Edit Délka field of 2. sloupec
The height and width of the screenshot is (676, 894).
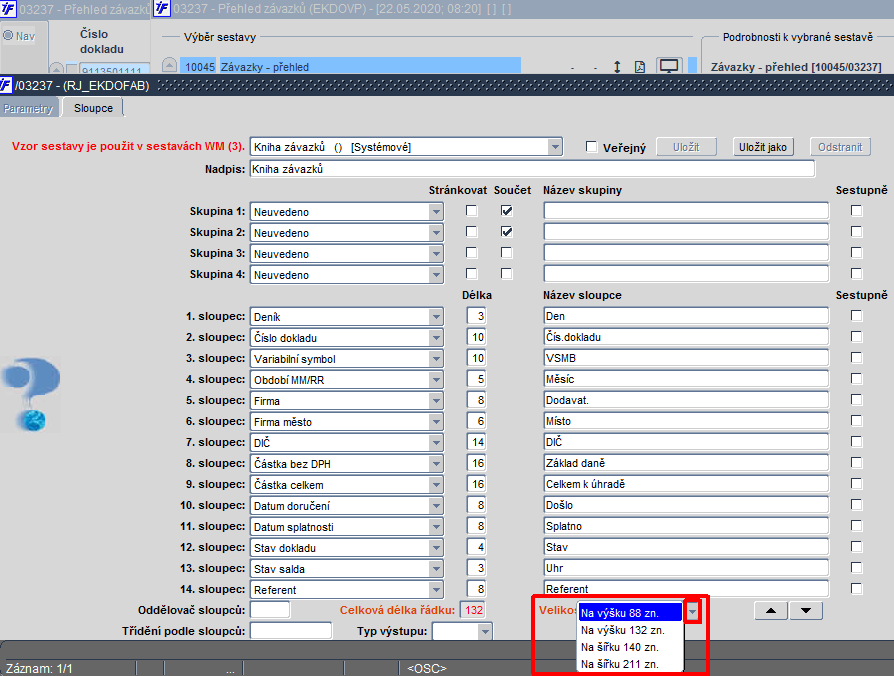click(476, 337)
